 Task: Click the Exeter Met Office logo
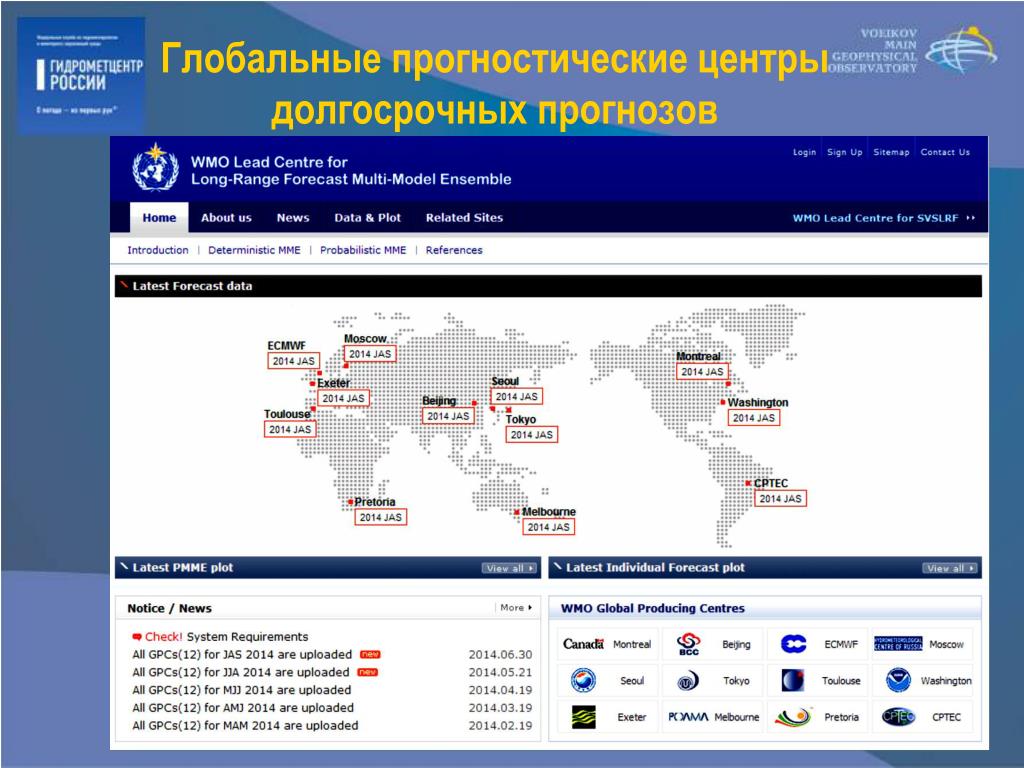(x=583, y=717)
